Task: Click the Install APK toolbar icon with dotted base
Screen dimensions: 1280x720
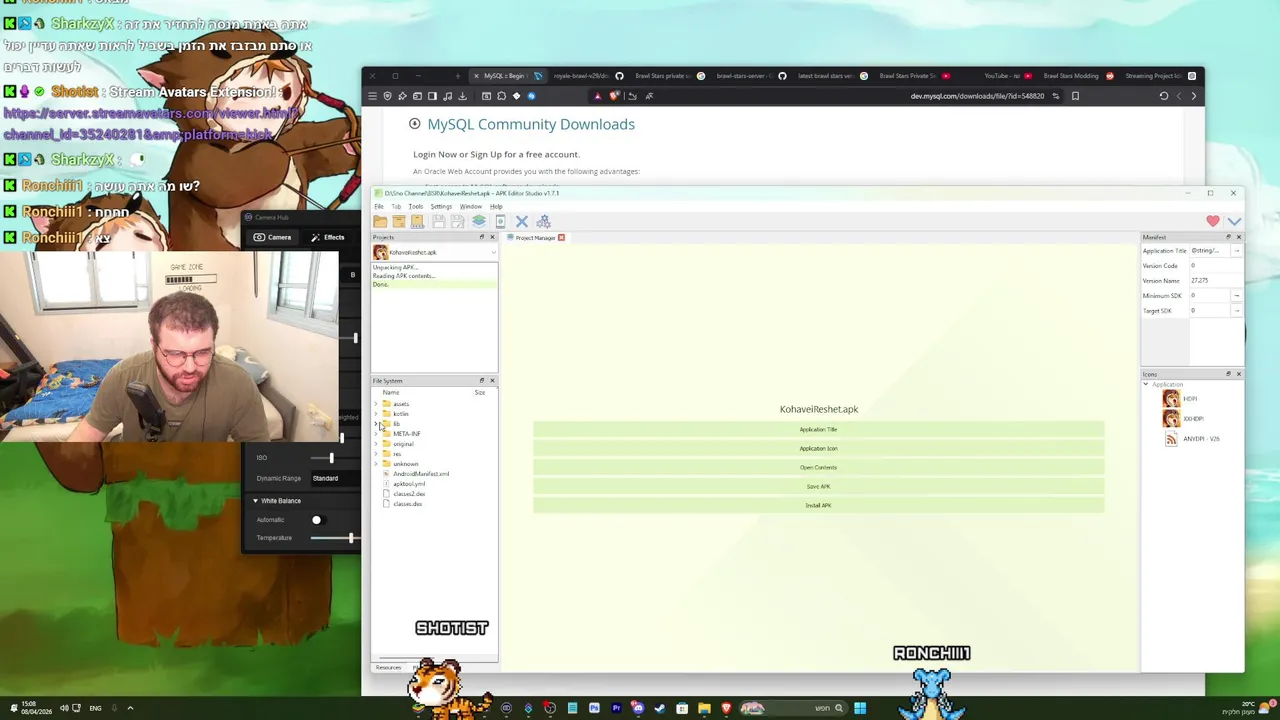Action: [x=417, y=221]
